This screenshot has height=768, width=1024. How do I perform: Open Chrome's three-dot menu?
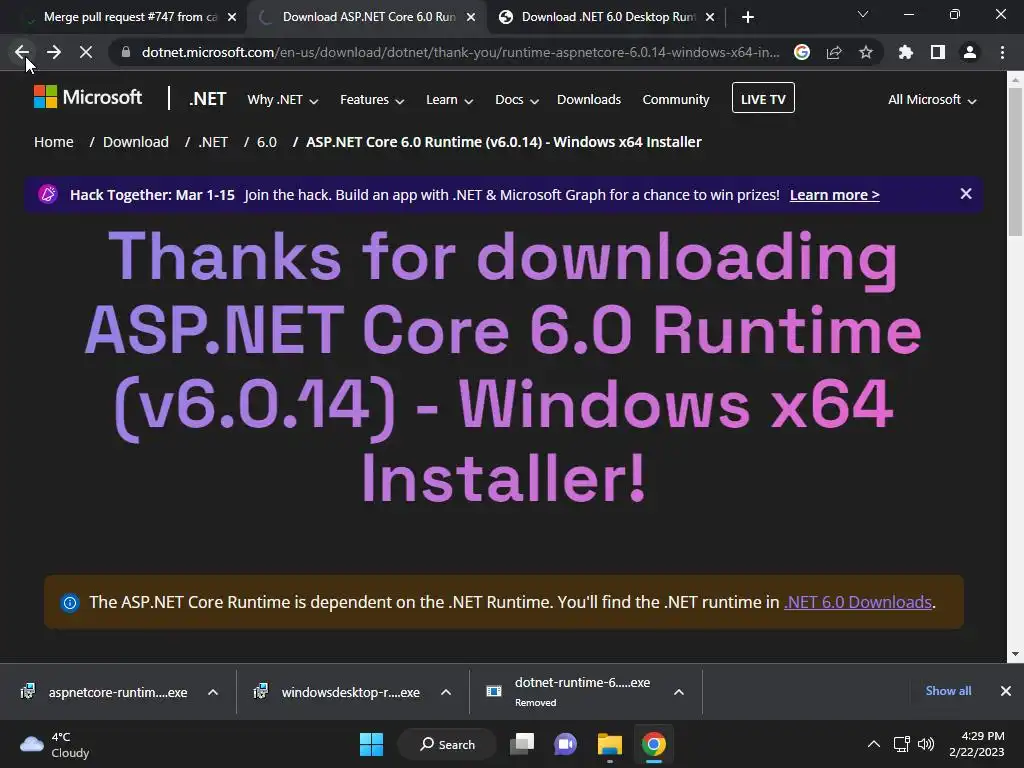click(1002, 52)
